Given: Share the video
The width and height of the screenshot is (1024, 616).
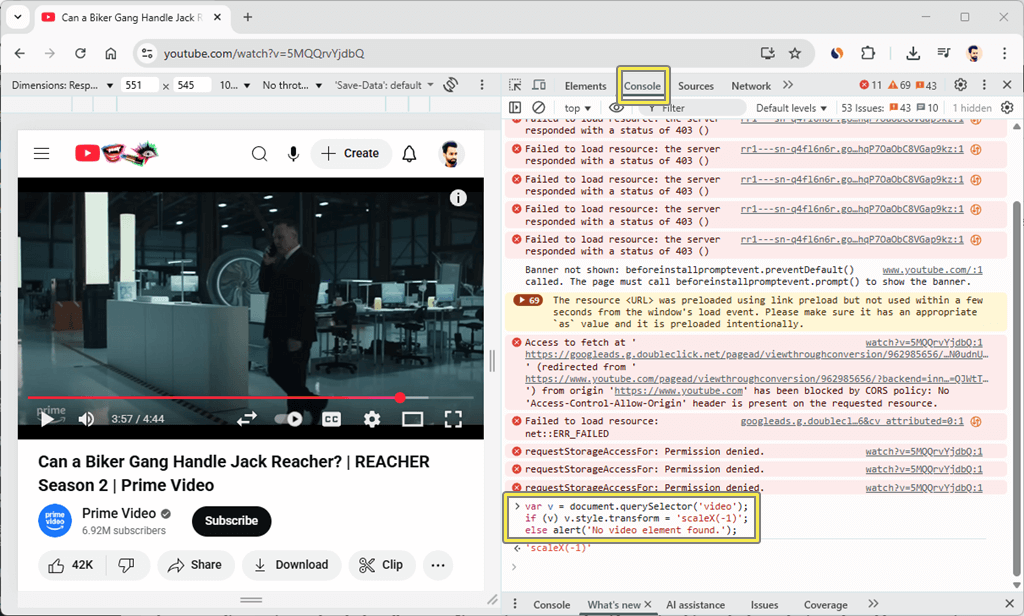Looking at the screenshot, I should click(x=195, y=565).
